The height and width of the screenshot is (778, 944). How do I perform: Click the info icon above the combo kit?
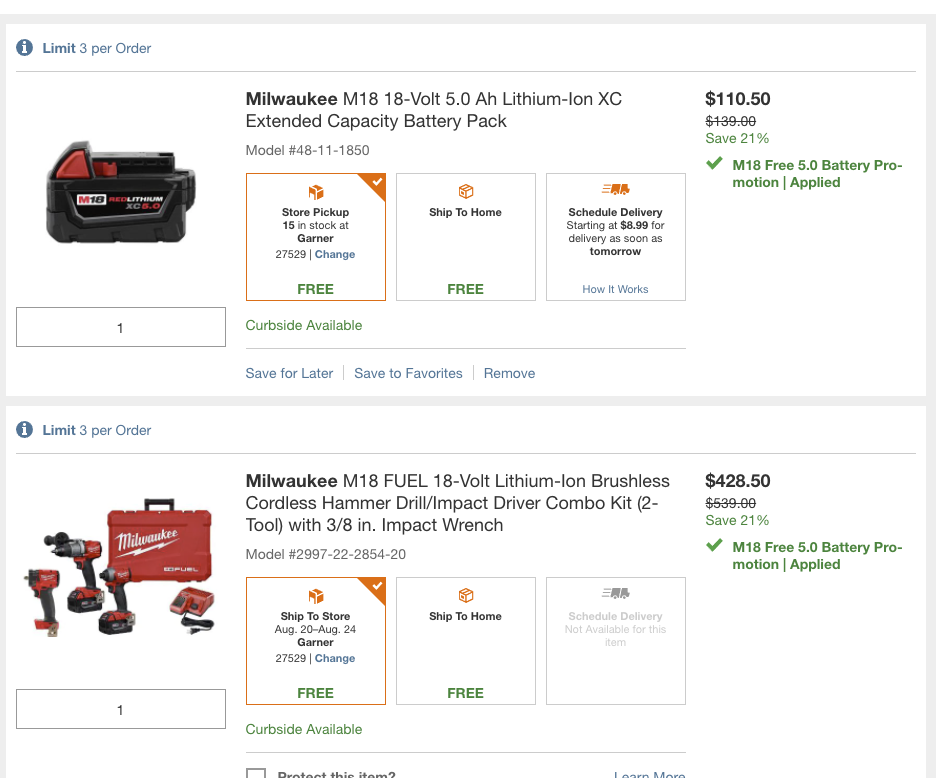click(25, 430)
